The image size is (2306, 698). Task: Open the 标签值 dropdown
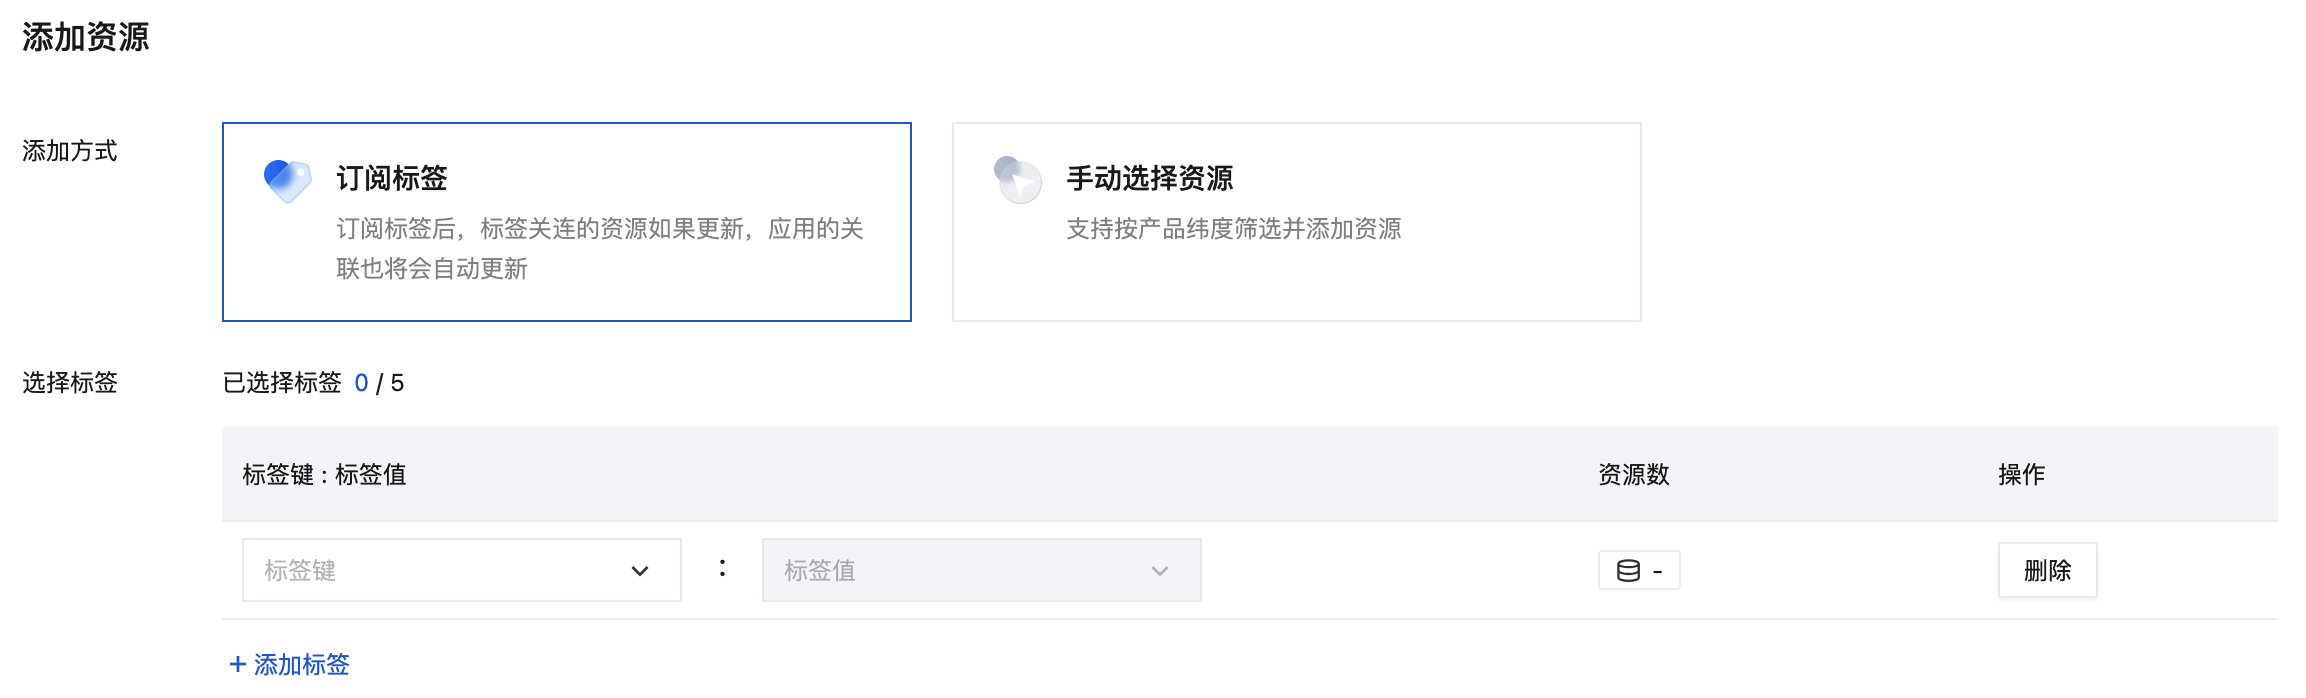click(x=982, y=570)
